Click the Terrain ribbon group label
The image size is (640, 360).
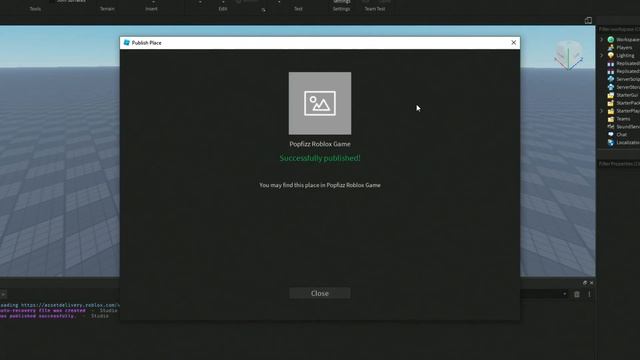click(x=107, y=9)
